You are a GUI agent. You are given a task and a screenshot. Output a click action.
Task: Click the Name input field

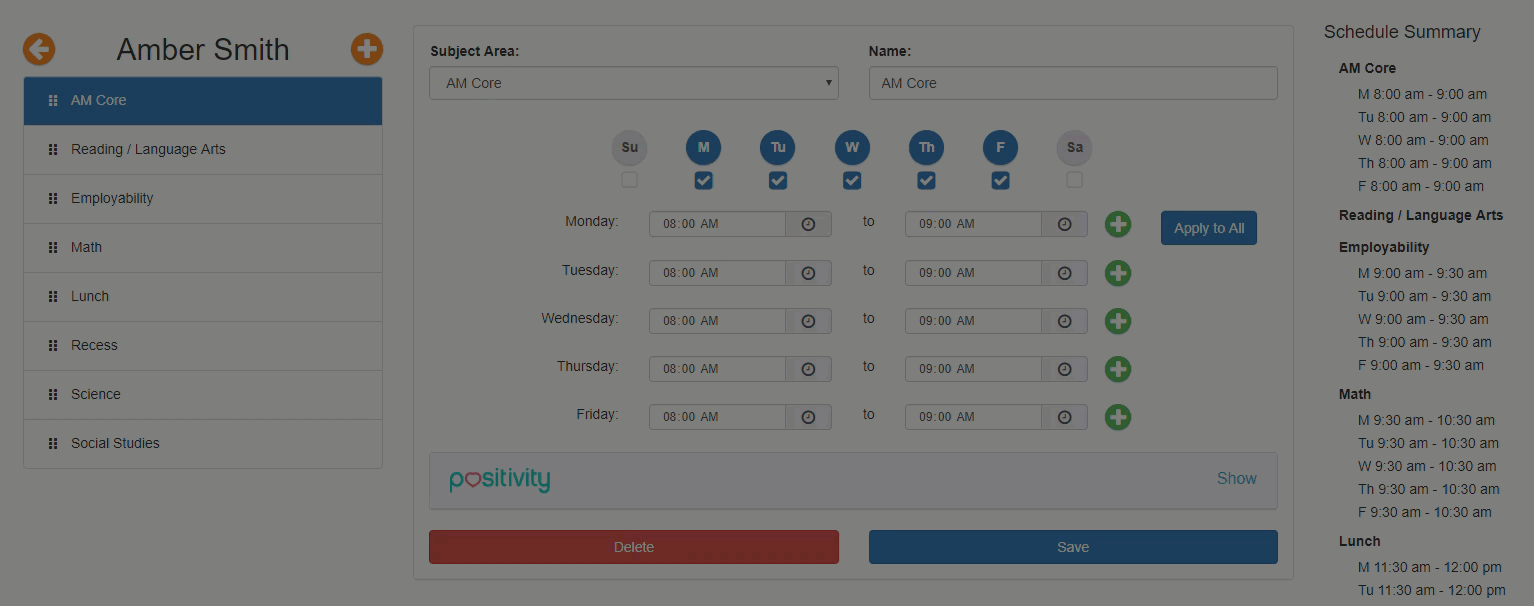(1073, 83)
